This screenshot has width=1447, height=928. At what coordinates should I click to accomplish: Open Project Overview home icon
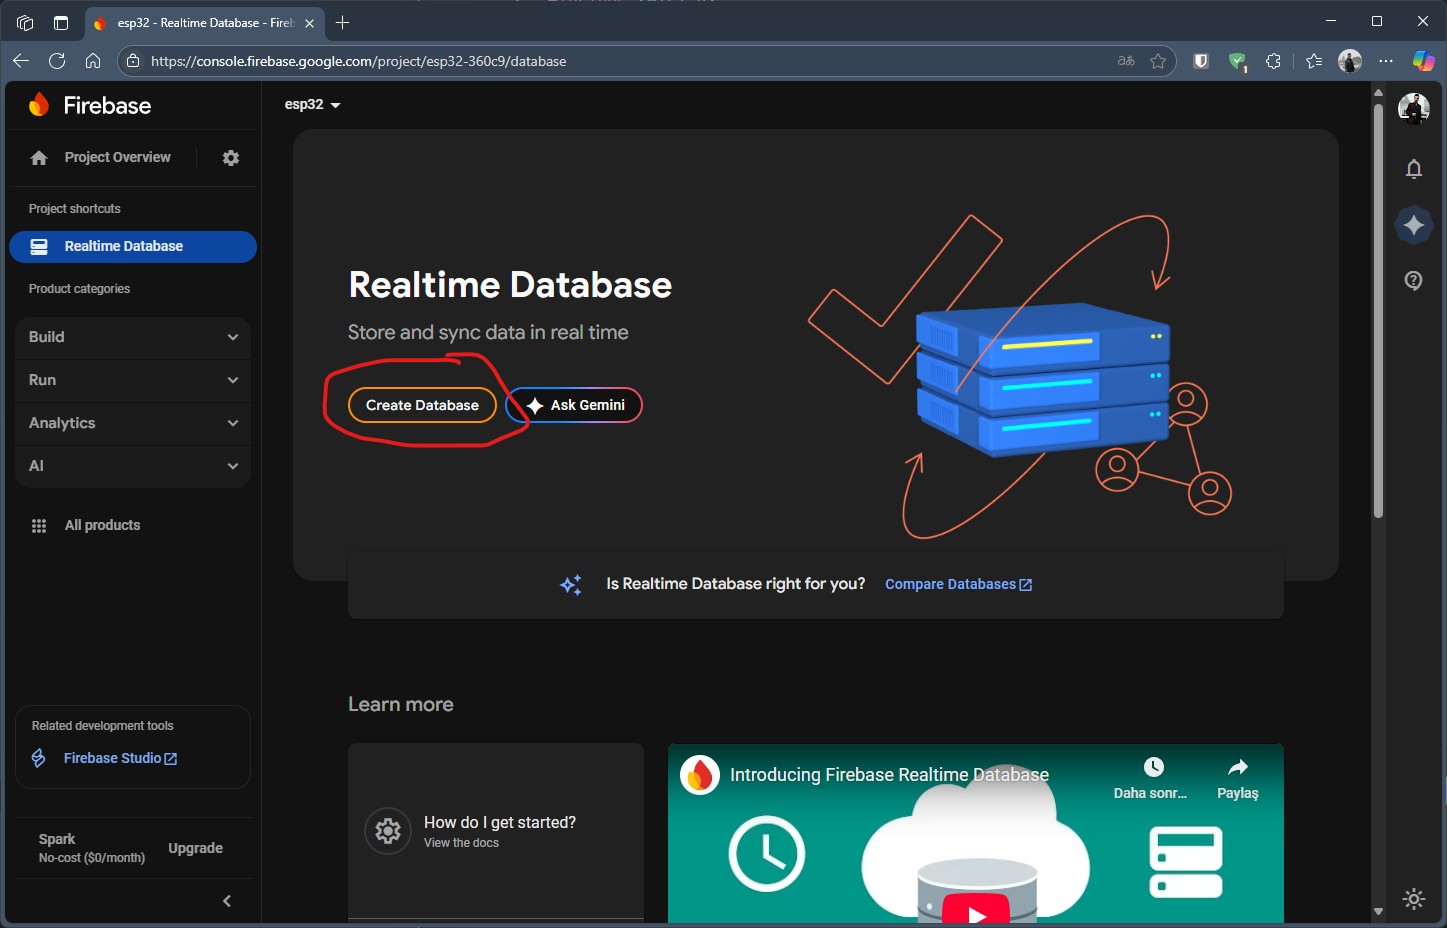[39, 158]
